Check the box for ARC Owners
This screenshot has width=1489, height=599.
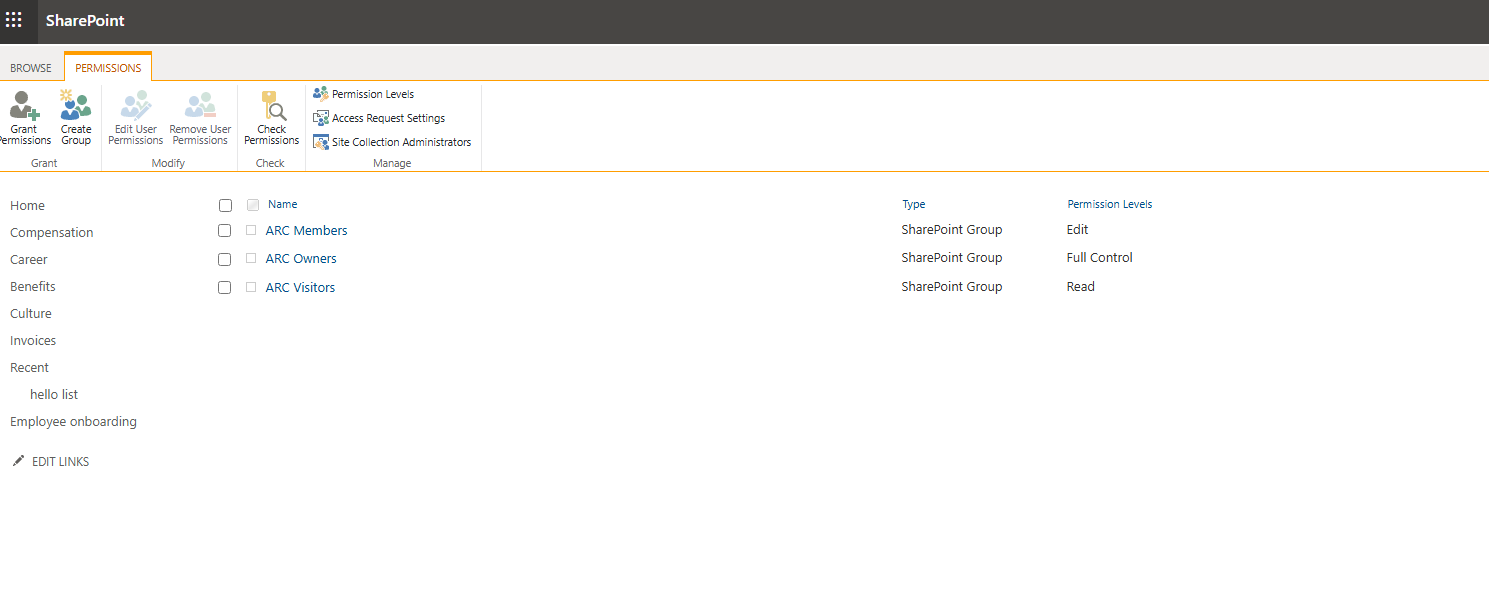click(225, 259)
